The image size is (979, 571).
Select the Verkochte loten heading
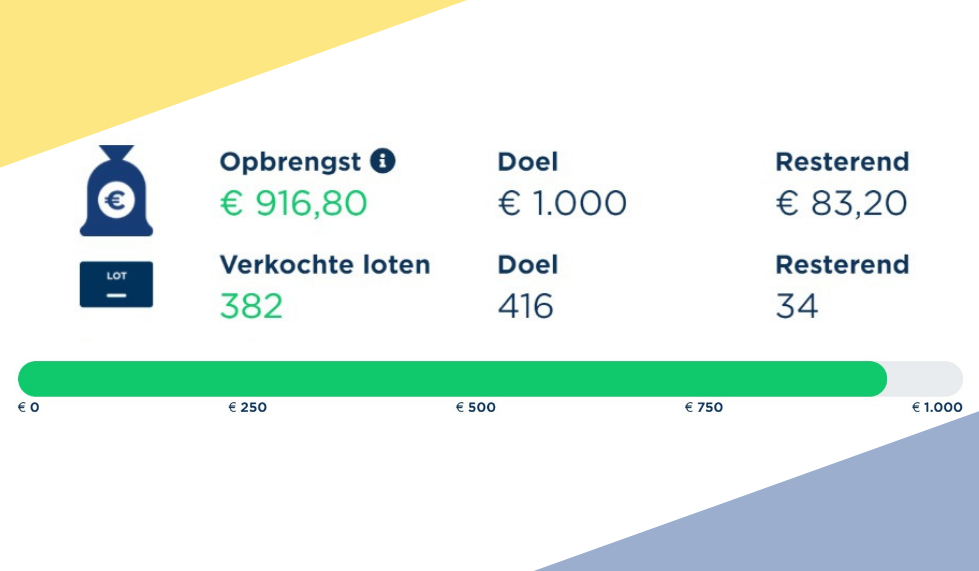point(325,265)
